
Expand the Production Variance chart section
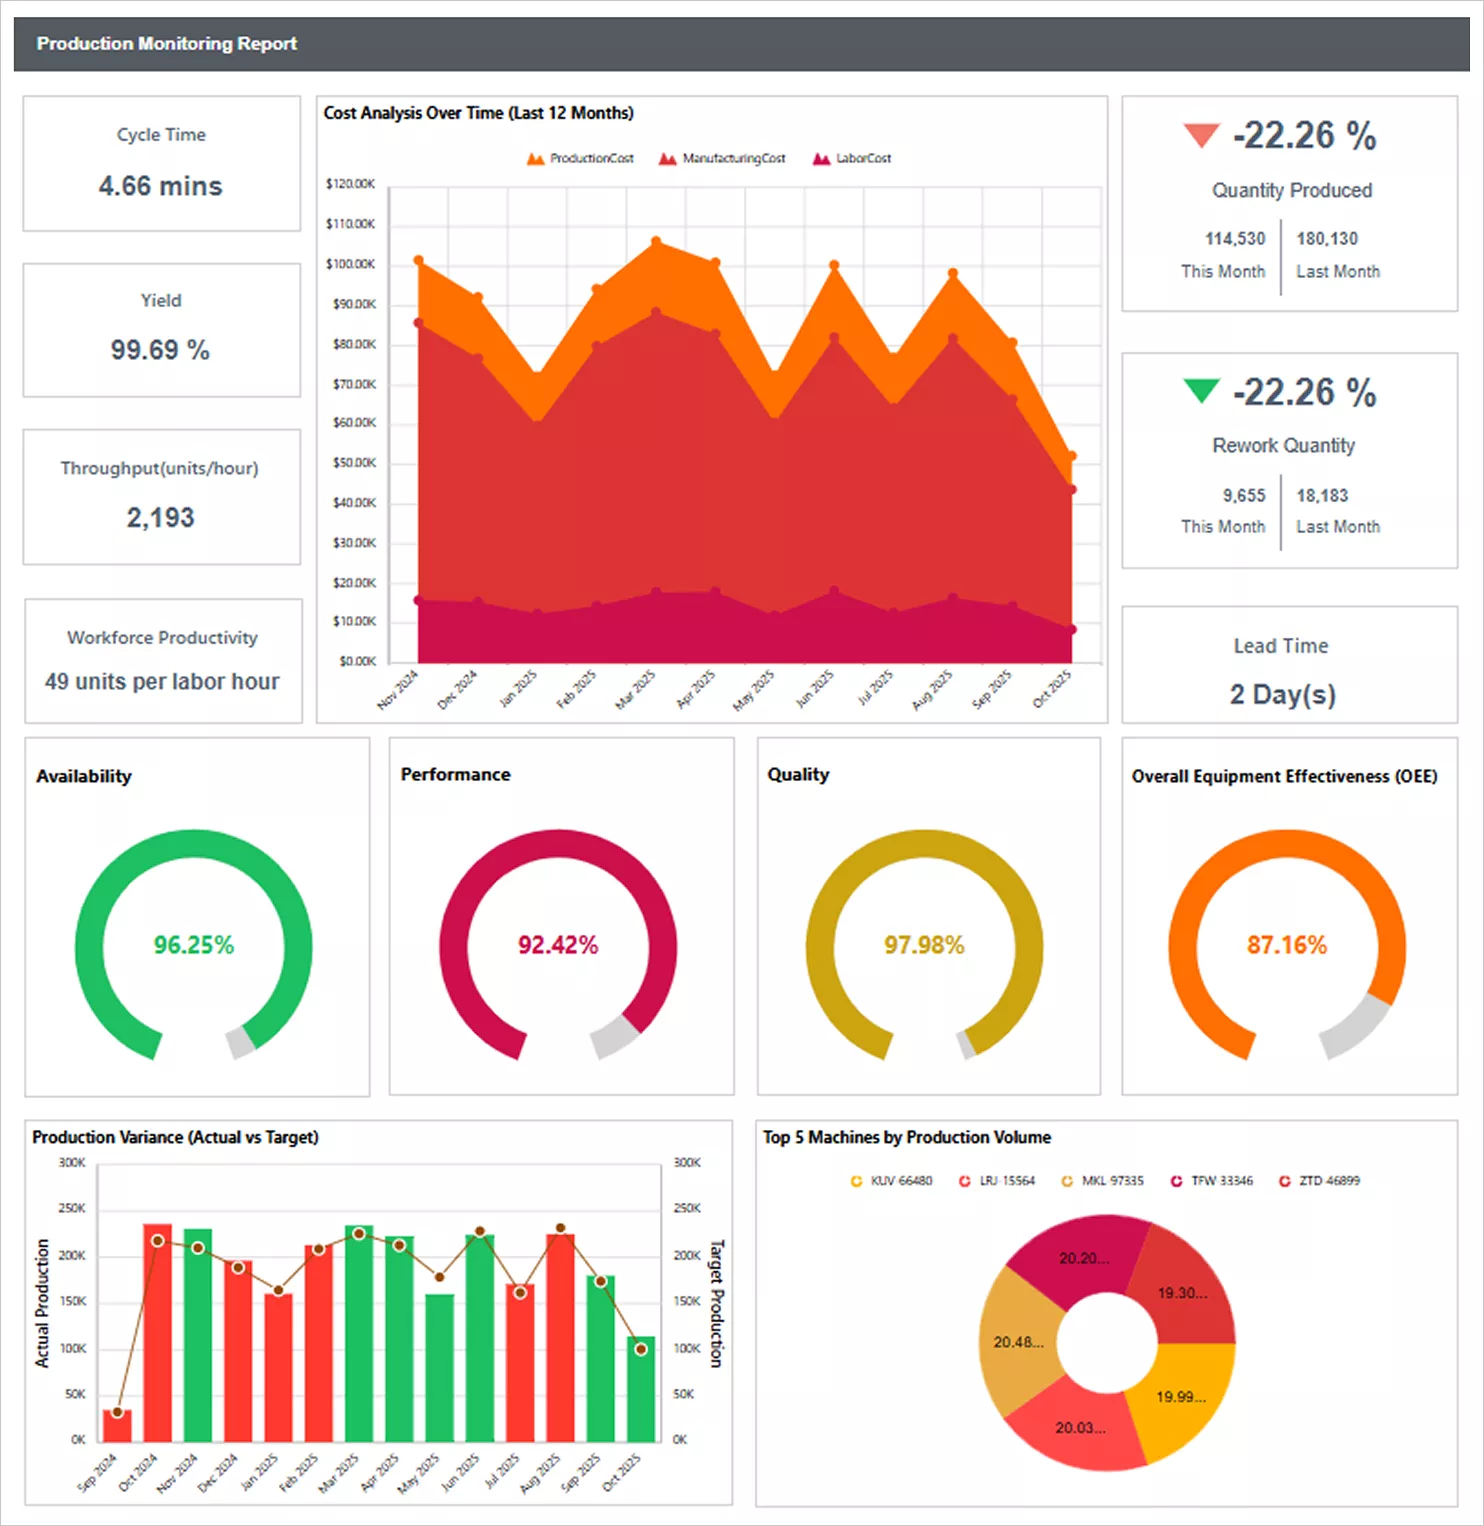tap(176, 1137)
